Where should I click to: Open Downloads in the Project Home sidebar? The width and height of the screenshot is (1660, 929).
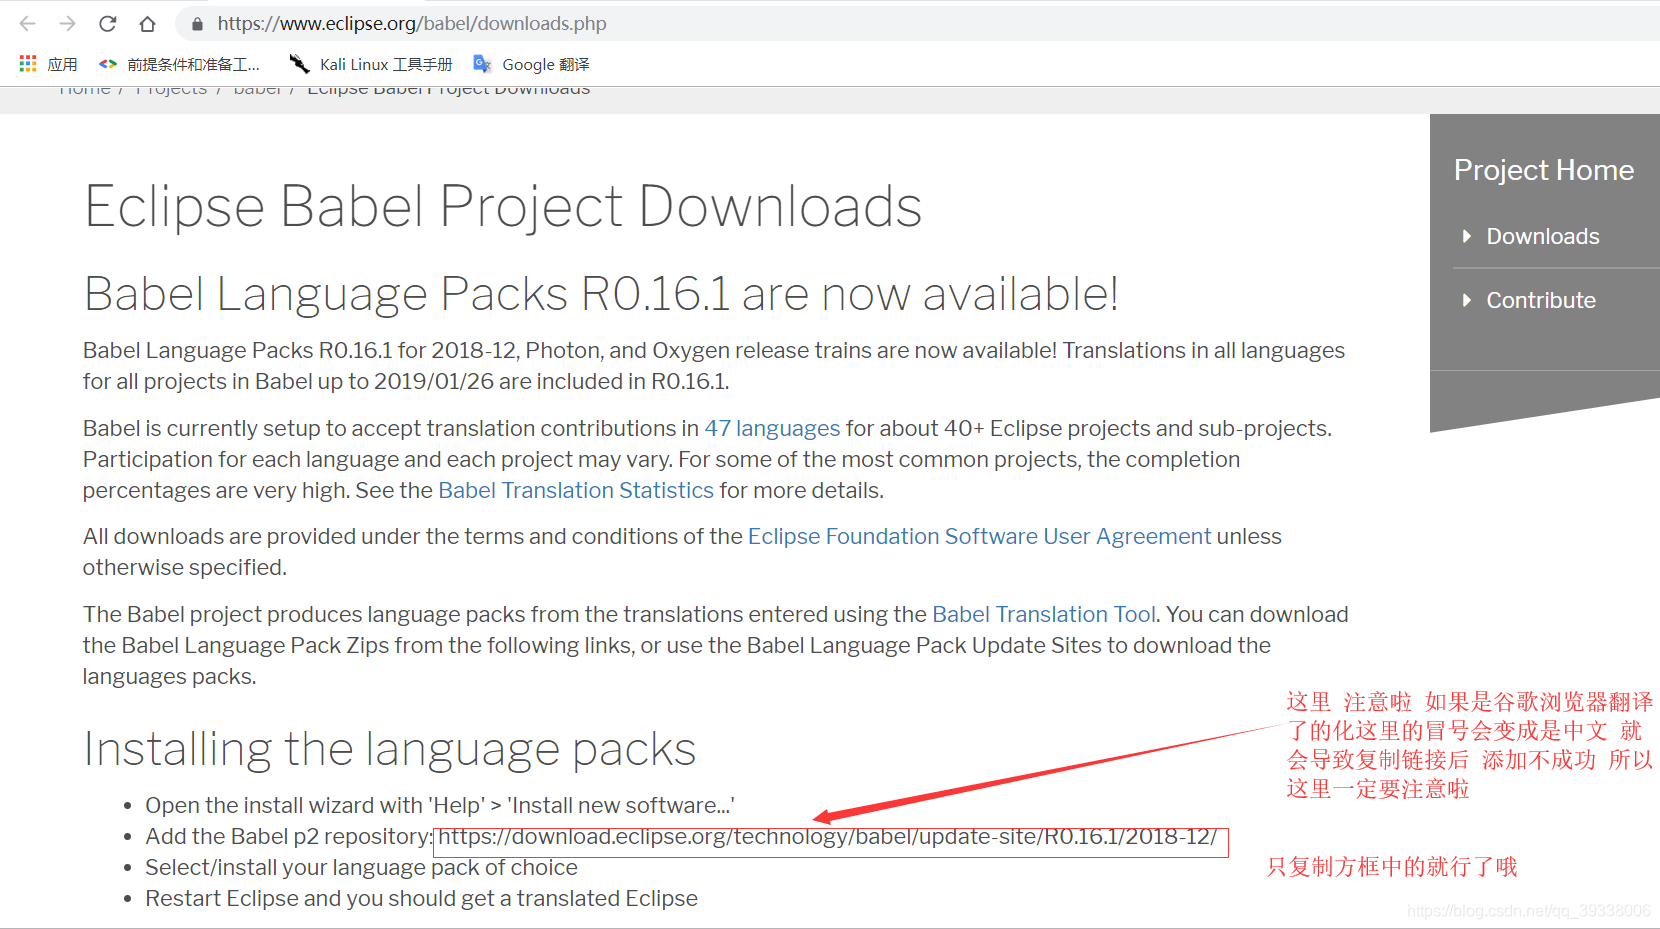coord(1542,236)
